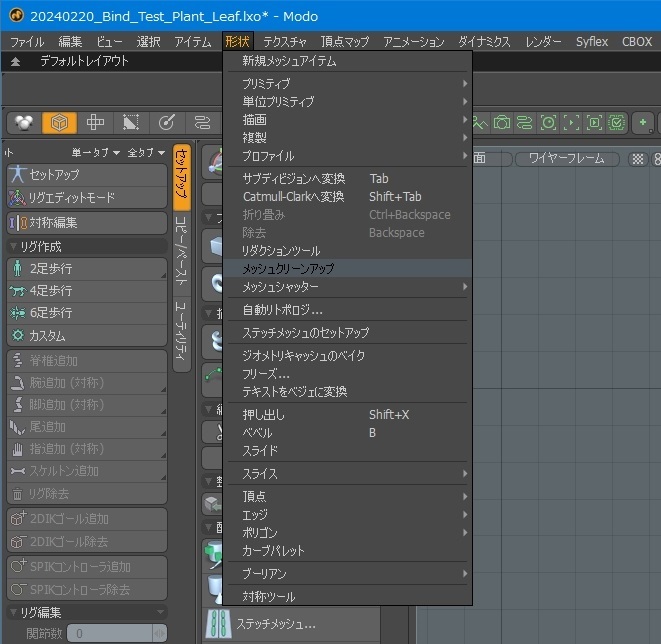Choose リダクションツール menu entry
Image resolution: width=661 pixels, height=644 pixels.
tap(347, 251)
